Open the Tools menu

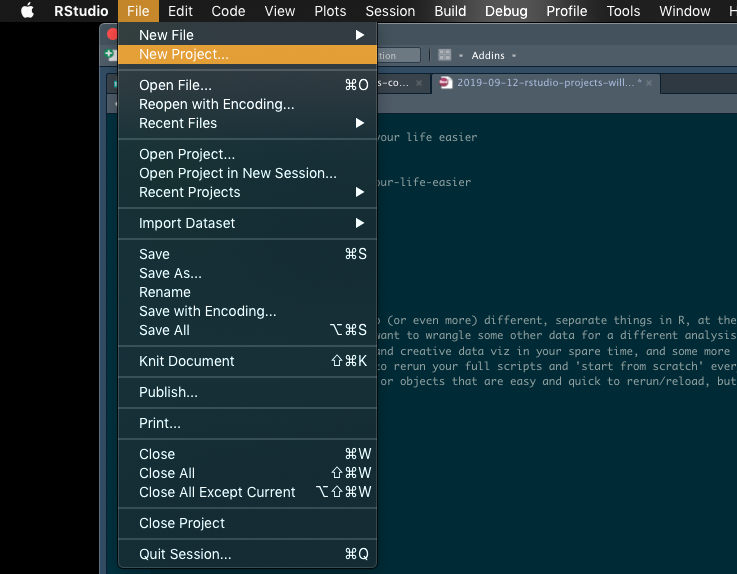coord(623,11)
